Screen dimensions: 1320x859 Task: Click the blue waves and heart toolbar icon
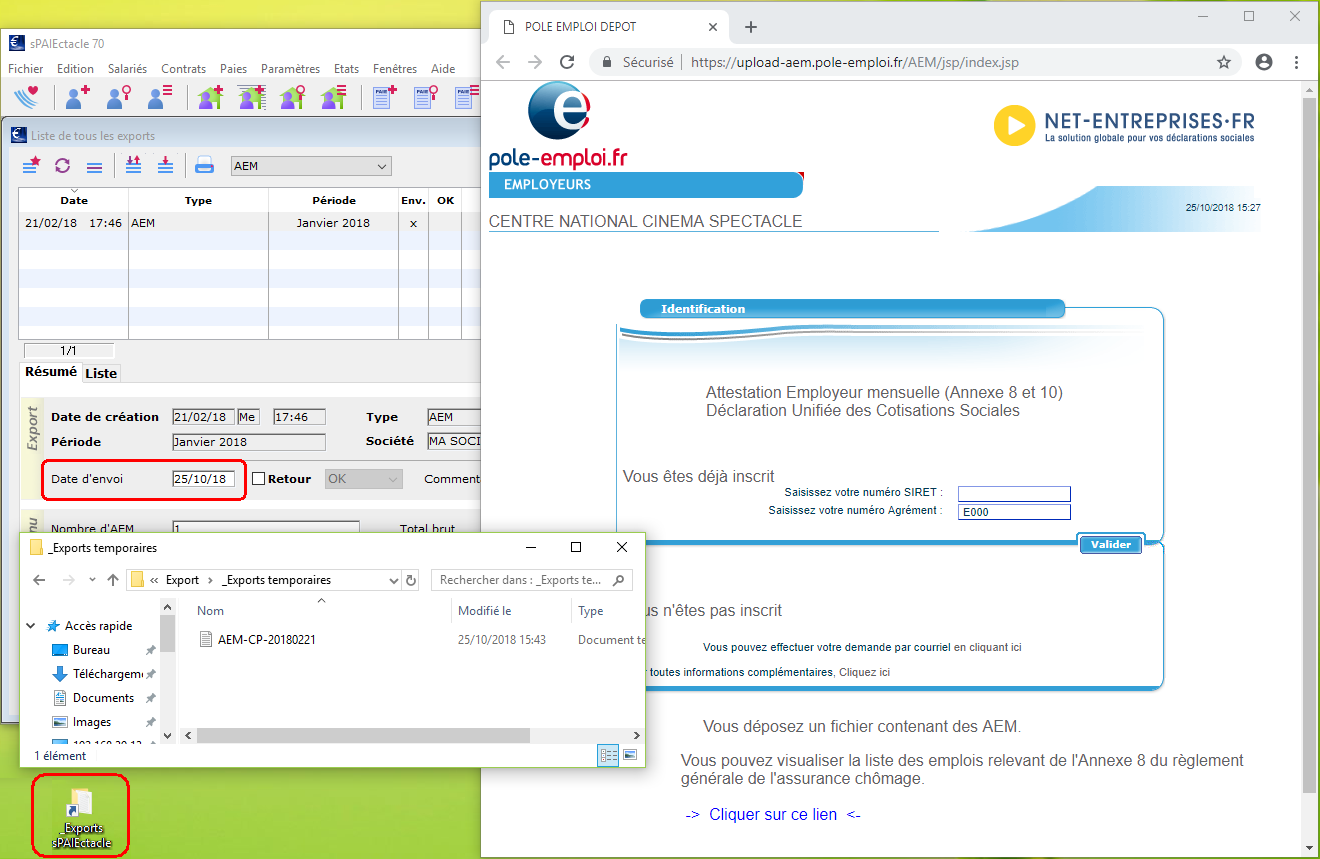click(28, 97)
